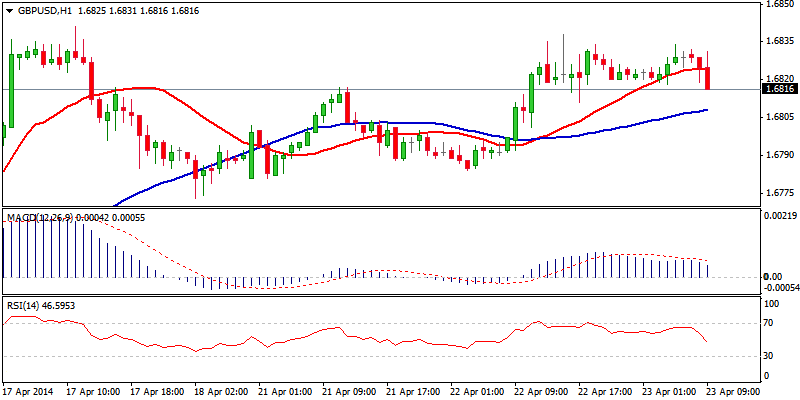Click the 23 Apr 01:00 time label
Screen dimensions: 800x400
pyautogui.click(x=670, y=391)
